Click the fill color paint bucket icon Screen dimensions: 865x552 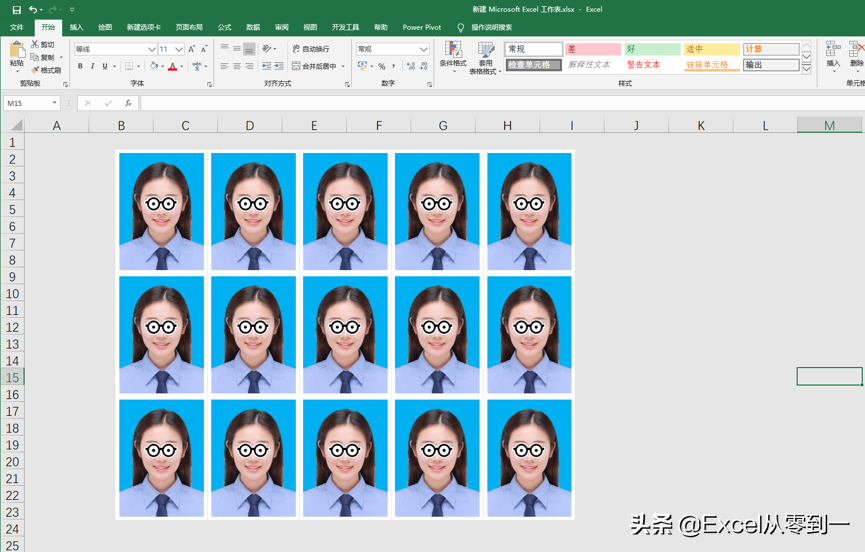pyautogui.click(x=154, y=66)
